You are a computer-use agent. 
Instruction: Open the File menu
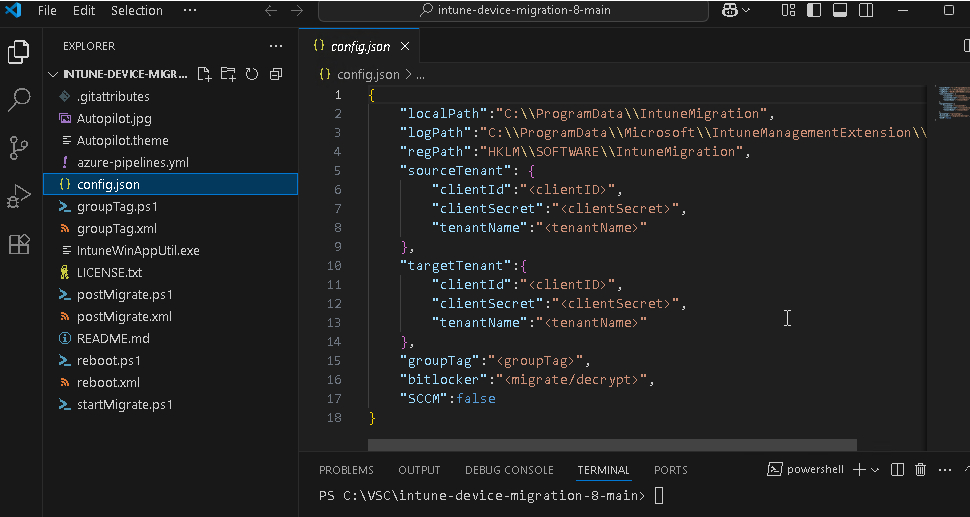47,11
